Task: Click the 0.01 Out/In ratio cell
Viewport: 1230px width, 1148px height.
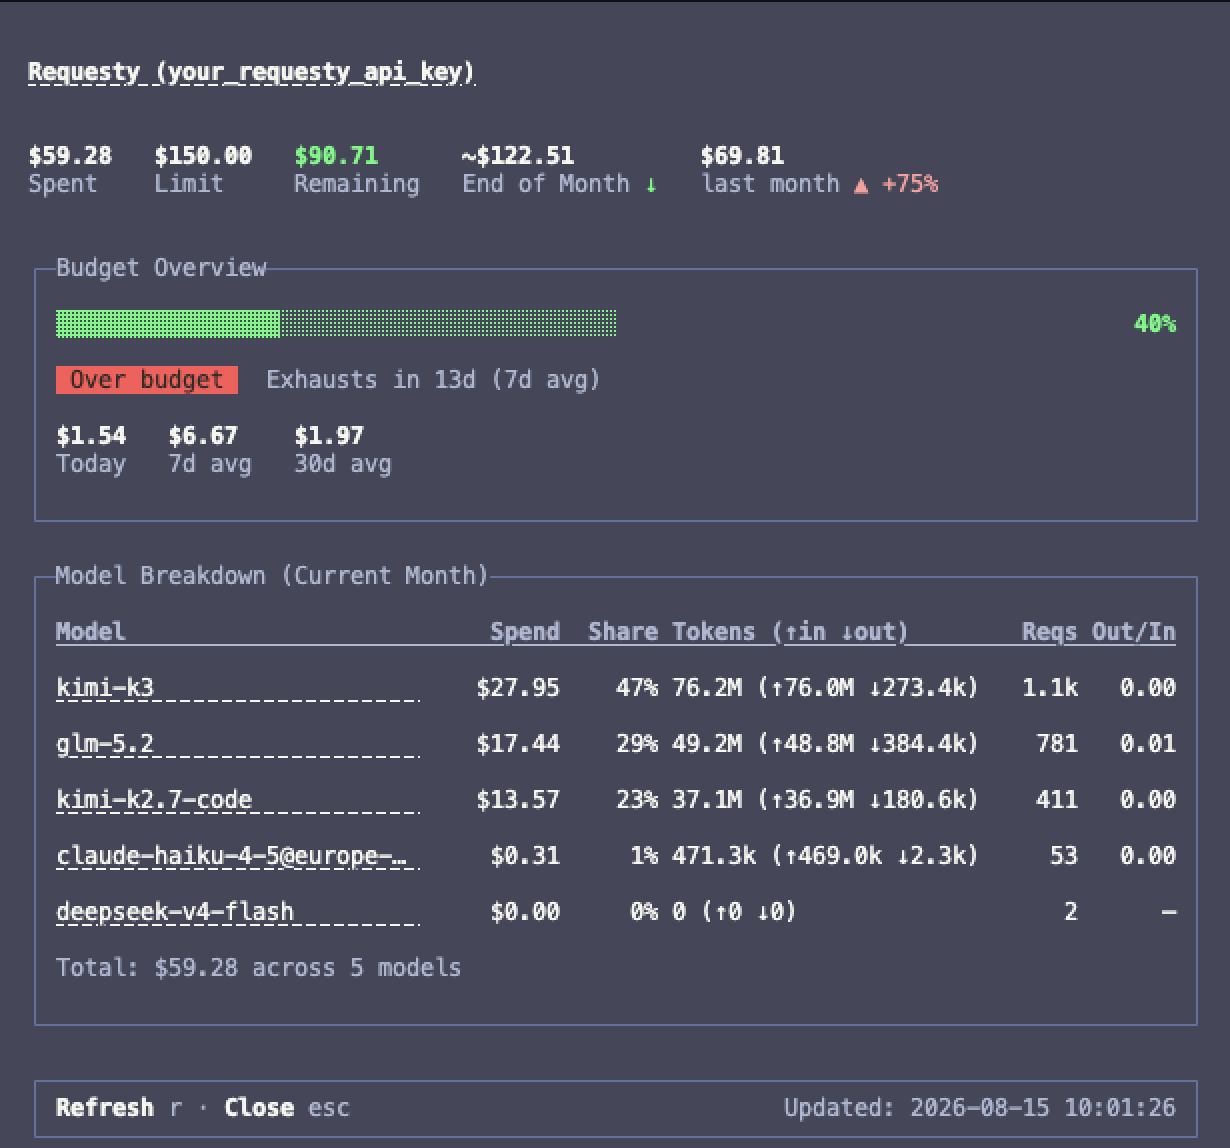Action: (1148, 743)
